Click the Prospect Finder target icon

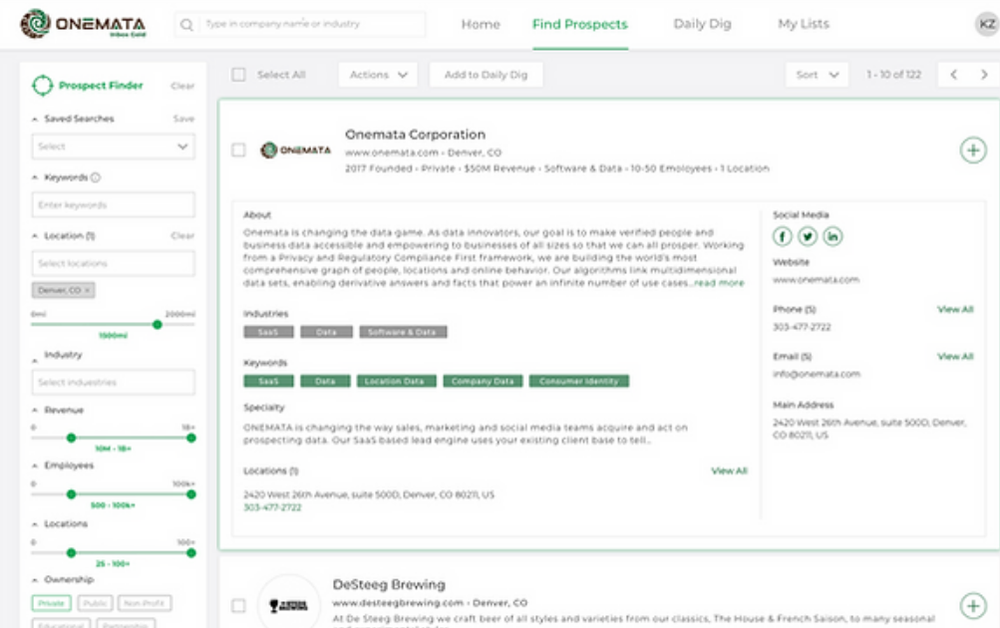pyautogui.click(x=42, y=85)
